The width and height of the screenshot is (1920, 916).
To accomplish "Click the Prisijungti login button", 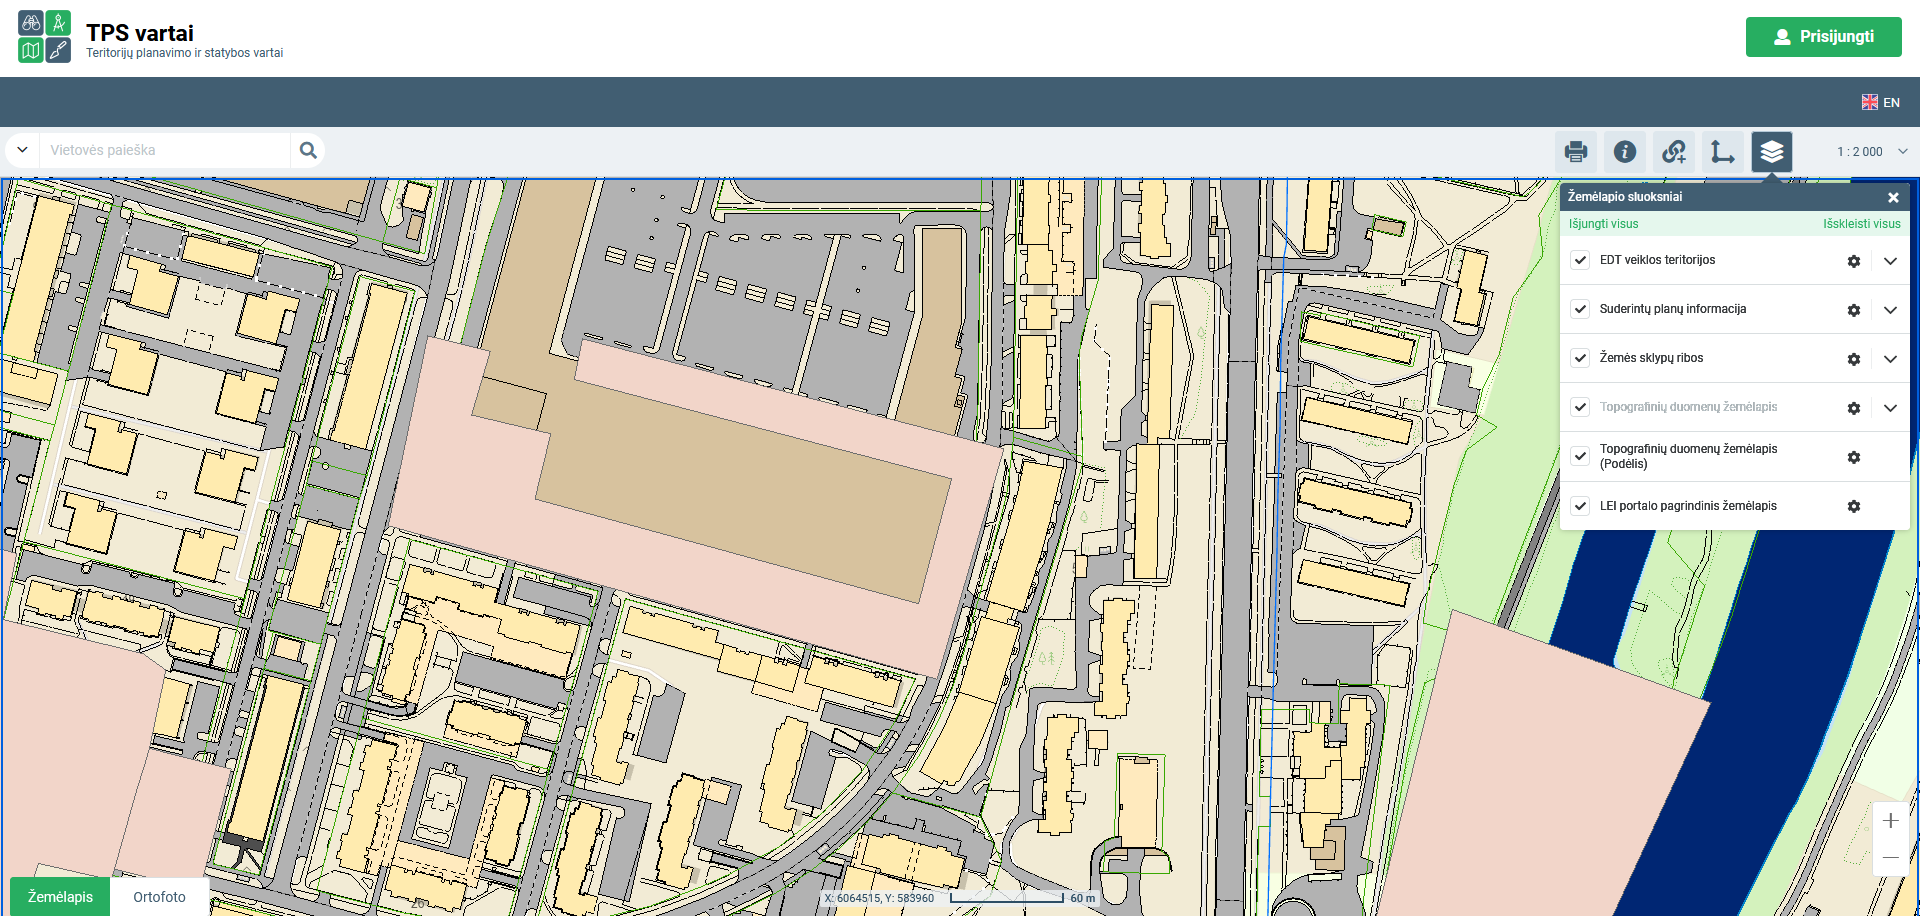I will point(1823,37).
